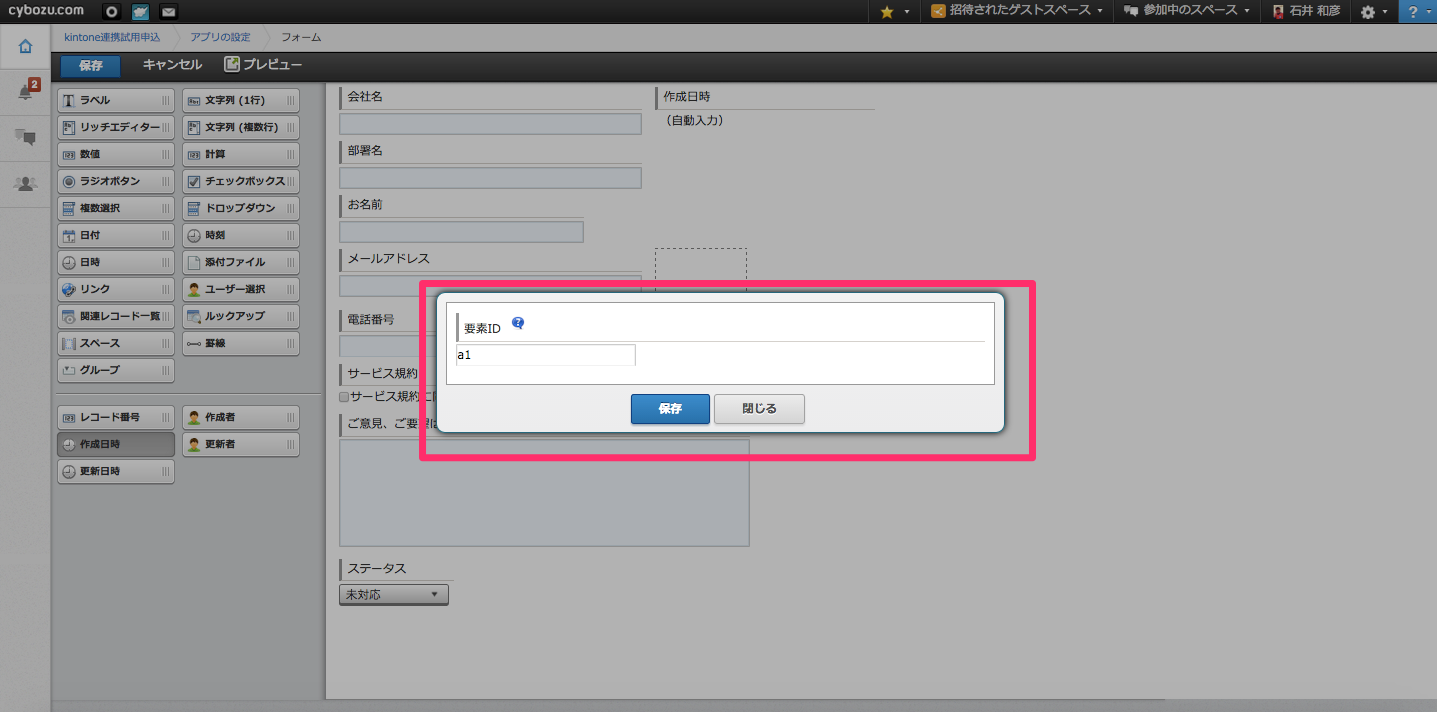
Task: Click the help icon beside 要素ID
Action: click(518, 323)
